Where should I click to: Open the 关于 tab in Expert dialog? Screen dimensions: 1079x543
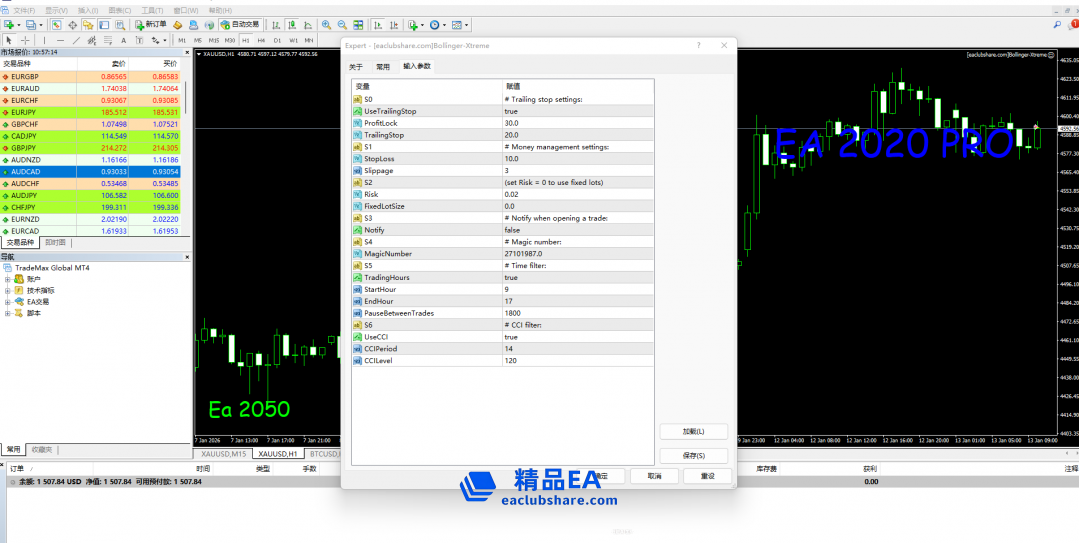pos(356,67)
